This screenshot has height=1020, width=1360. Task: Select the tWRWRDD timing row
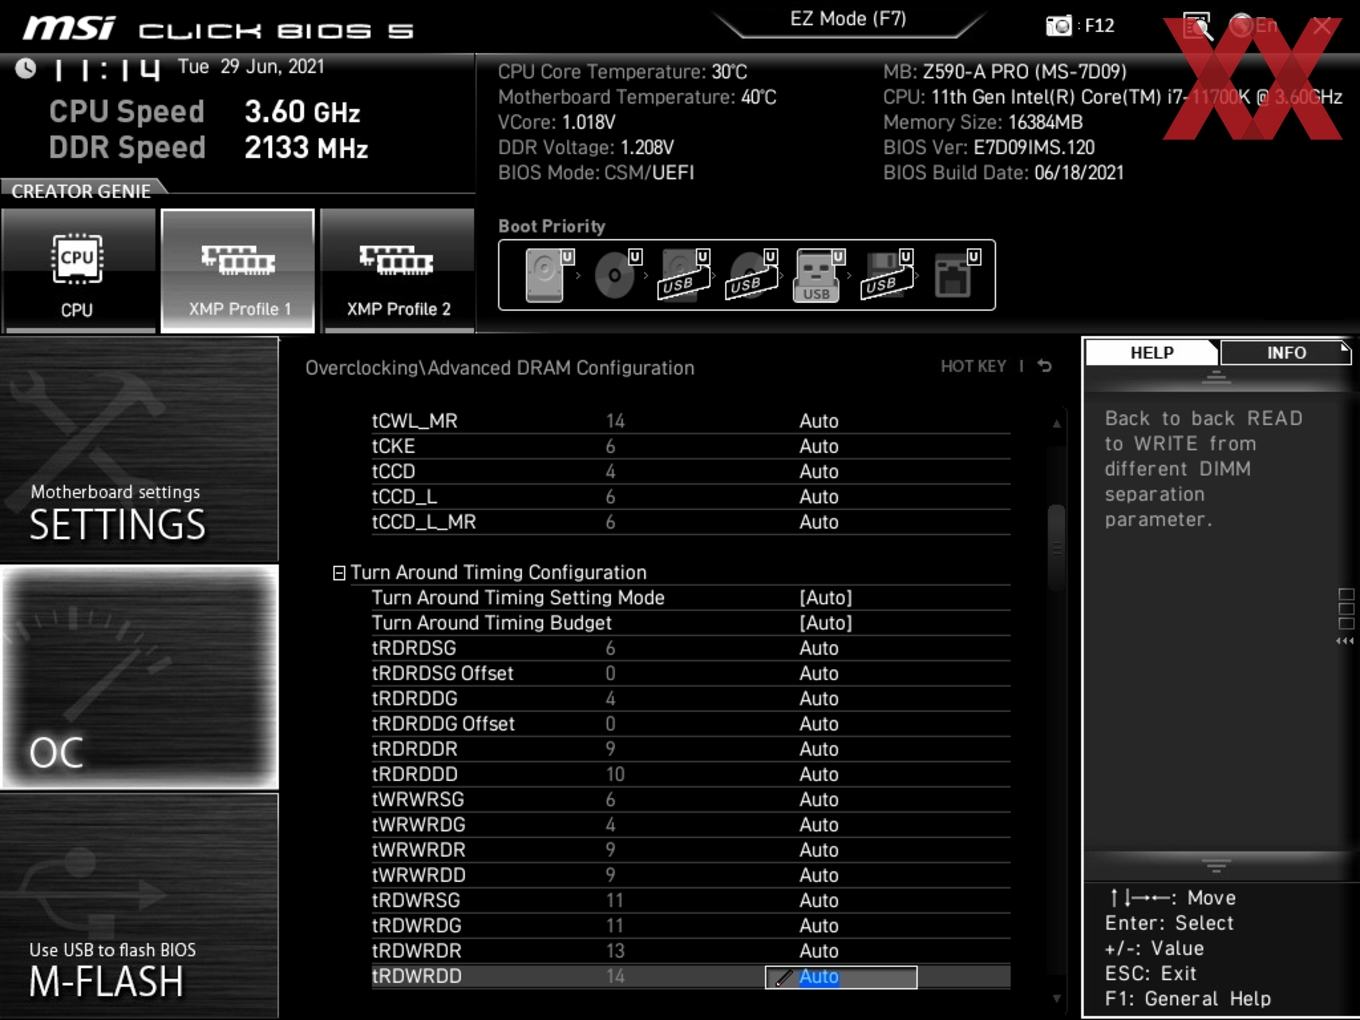pyautogui.click(x=690, y=875)
